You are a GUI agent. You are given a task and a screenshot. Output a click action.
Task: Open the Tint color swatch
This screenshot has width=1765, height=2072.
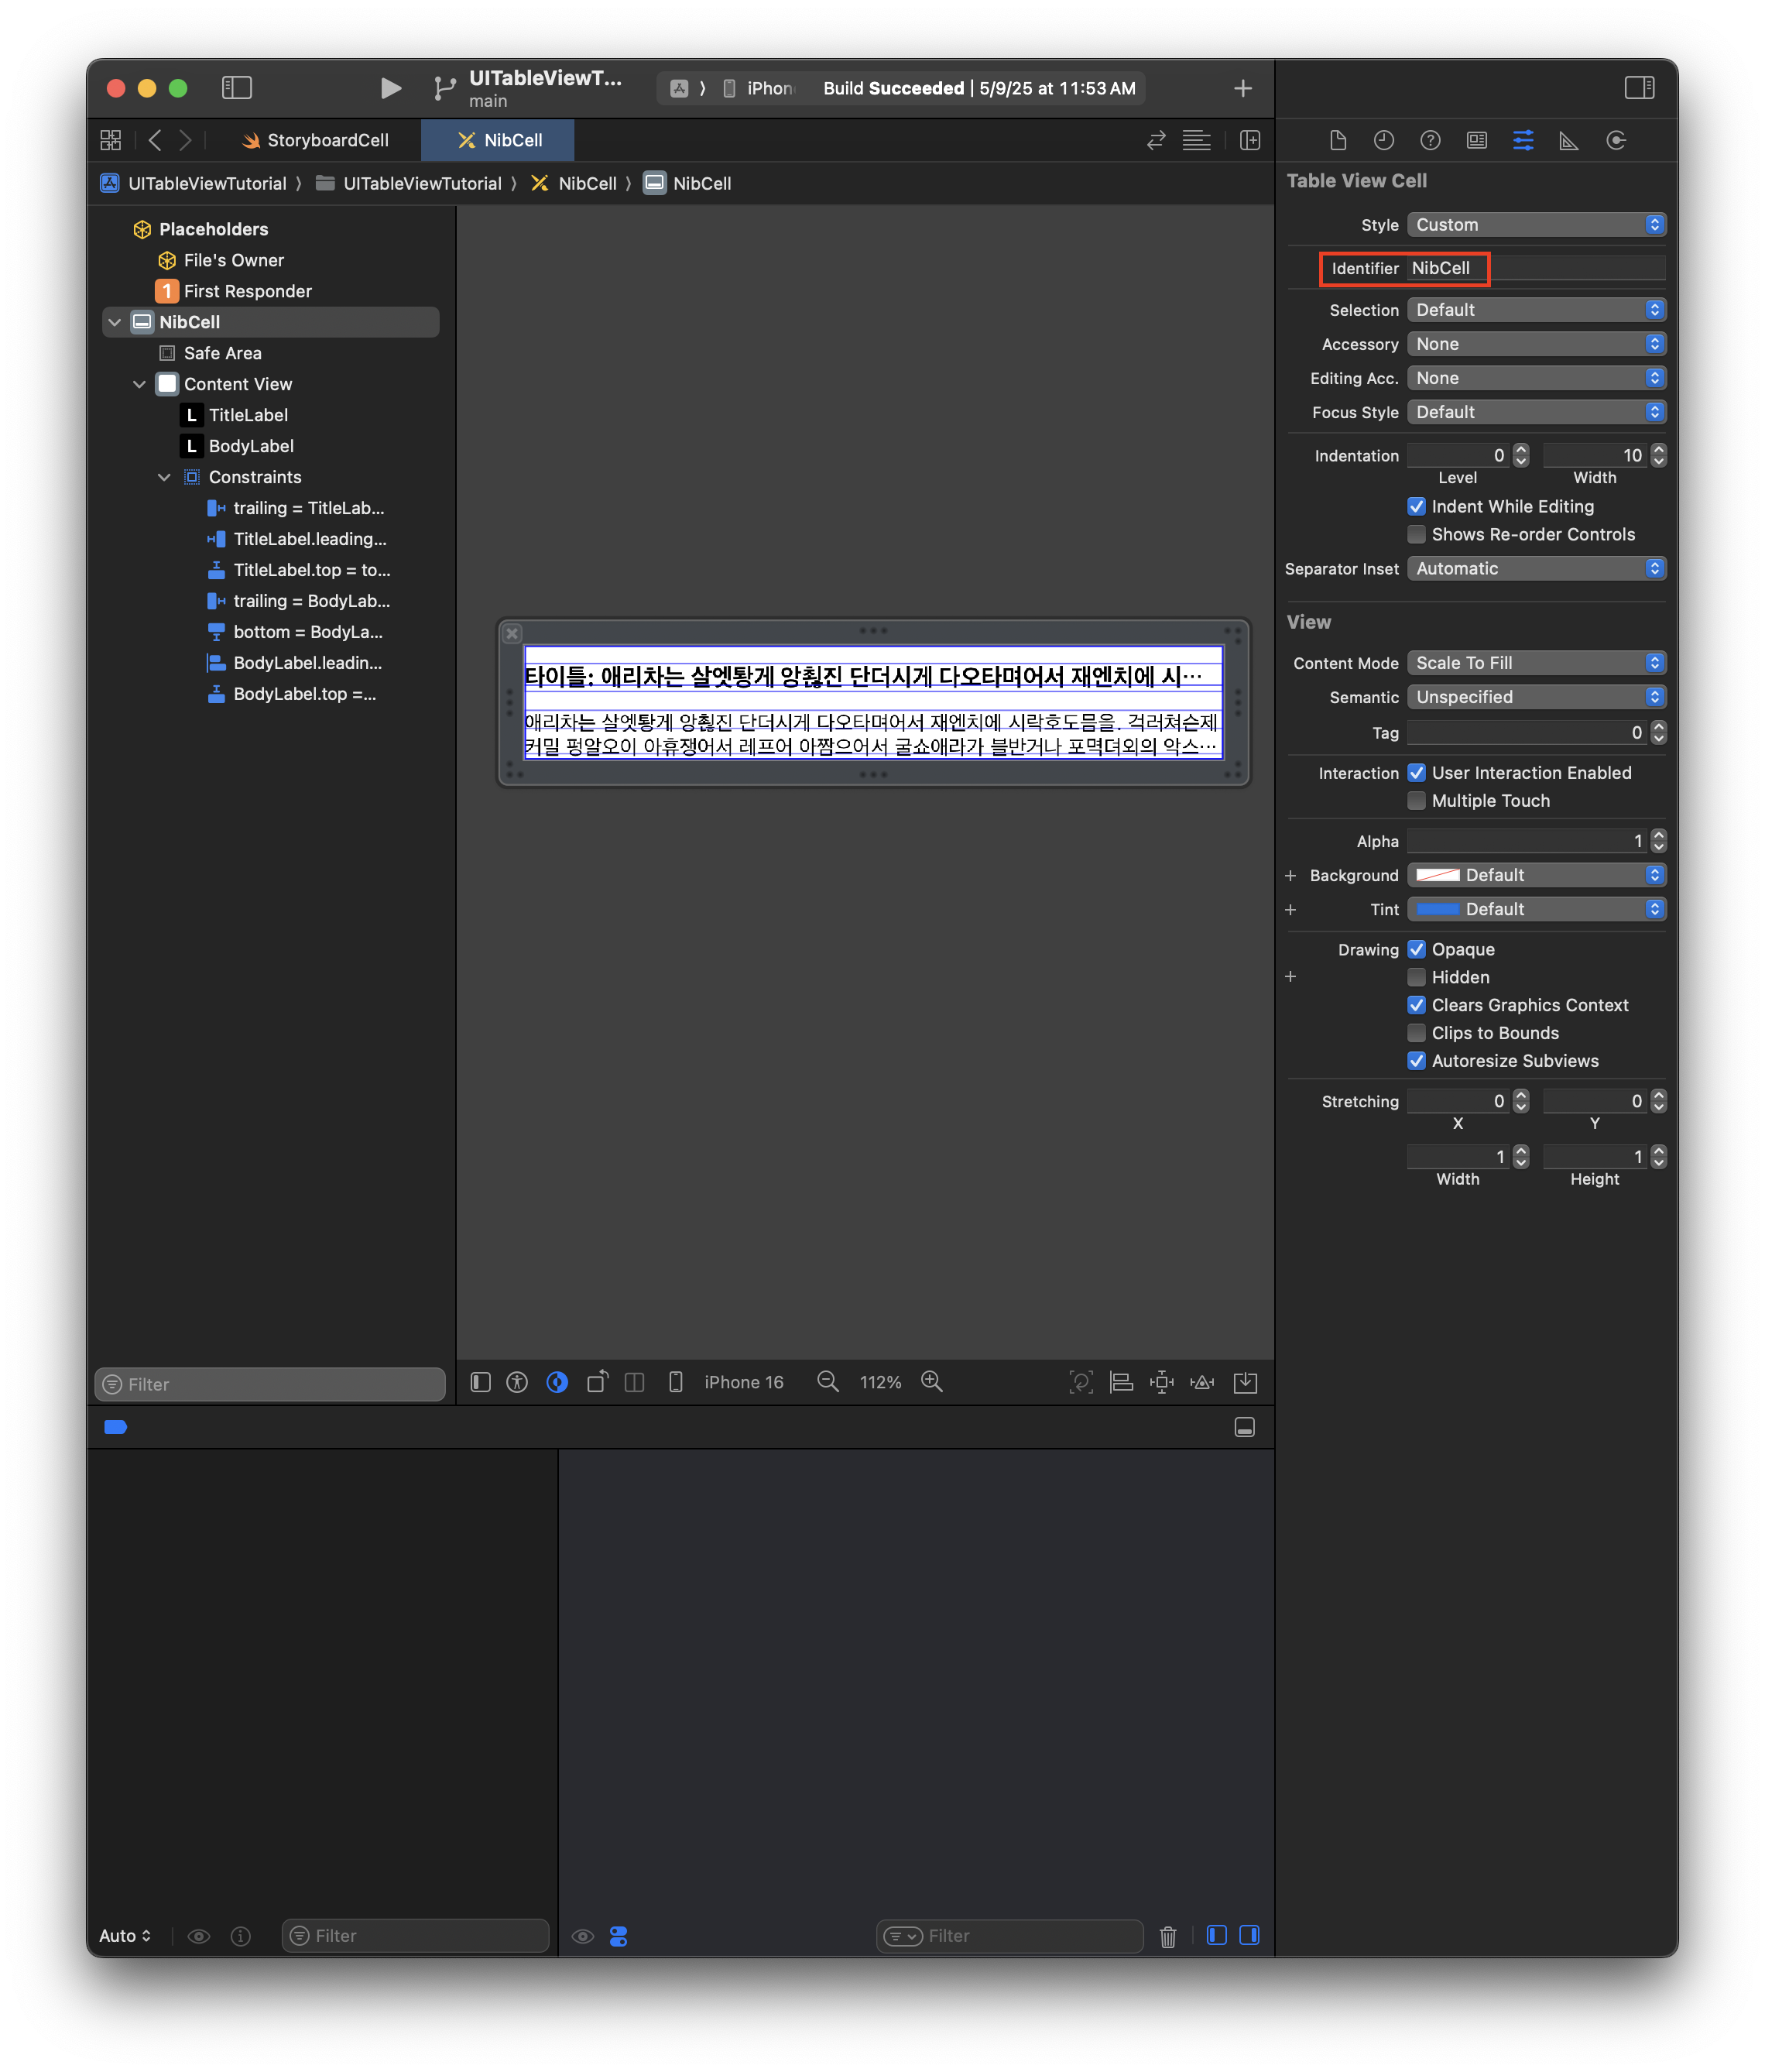click(1438, 909)
